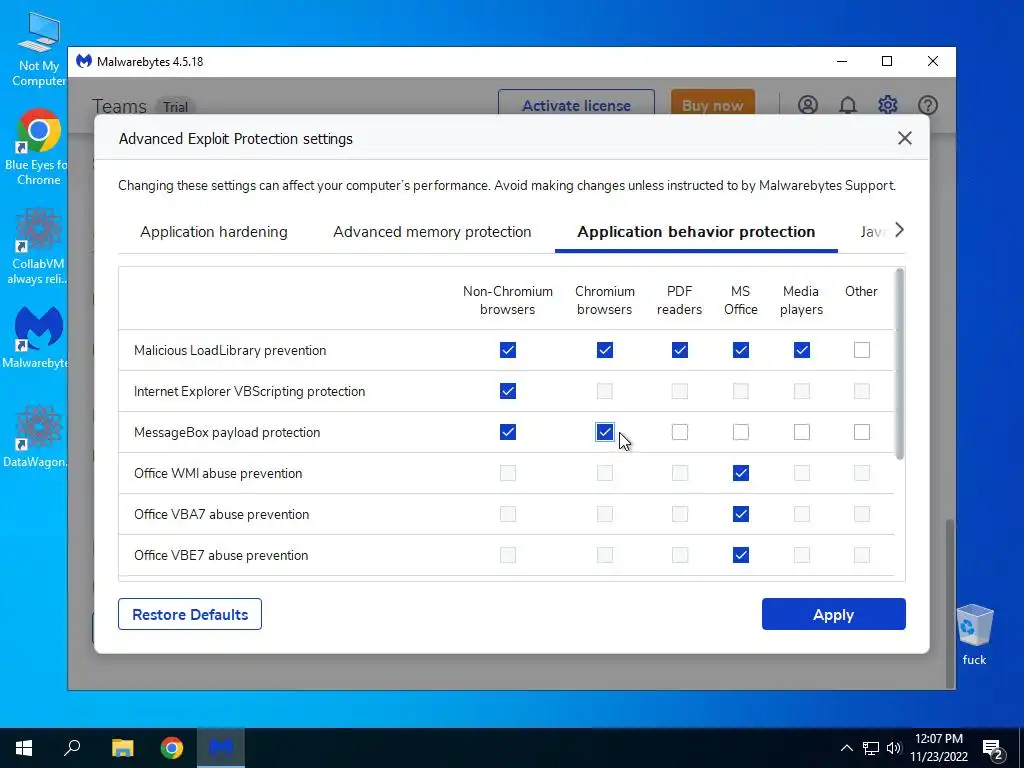1024x768 pixels.
Task: Click the Restore Defaults button
Action: pyautogui.click(x=190, y=615)
